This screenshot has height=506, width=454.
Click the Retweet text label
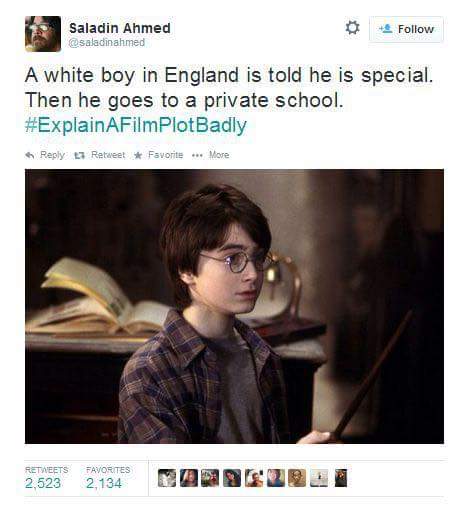(108, 155)
